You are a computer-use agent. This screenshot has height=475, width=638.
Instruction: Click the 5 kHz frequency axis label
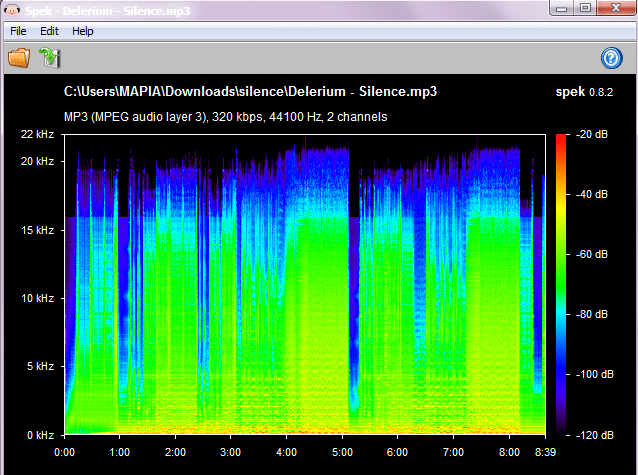(x=40, y=366)
